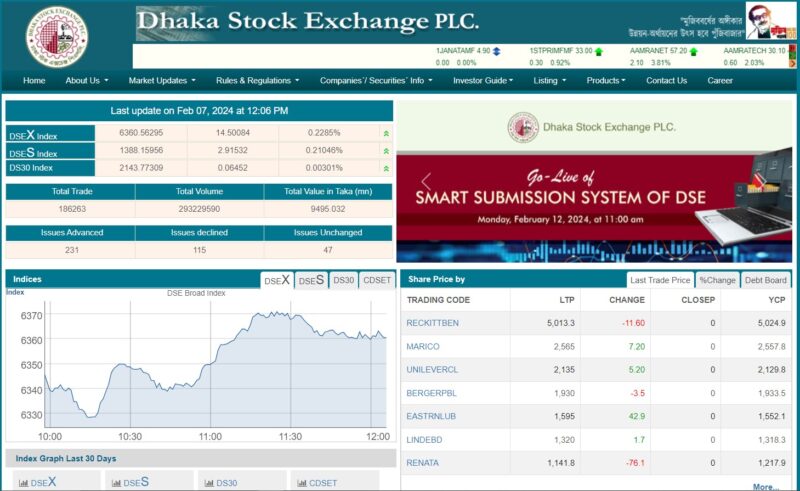Viewport: 800px width, 491px height.
Task: Open DSES 30-day graph chart icon
Action: pos(116,483)
